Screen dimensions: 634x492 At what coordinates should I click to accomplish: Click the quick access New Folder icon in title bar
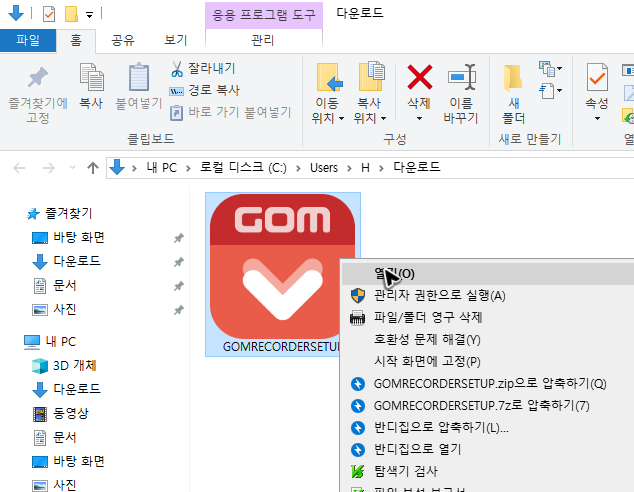coord(72,15)
